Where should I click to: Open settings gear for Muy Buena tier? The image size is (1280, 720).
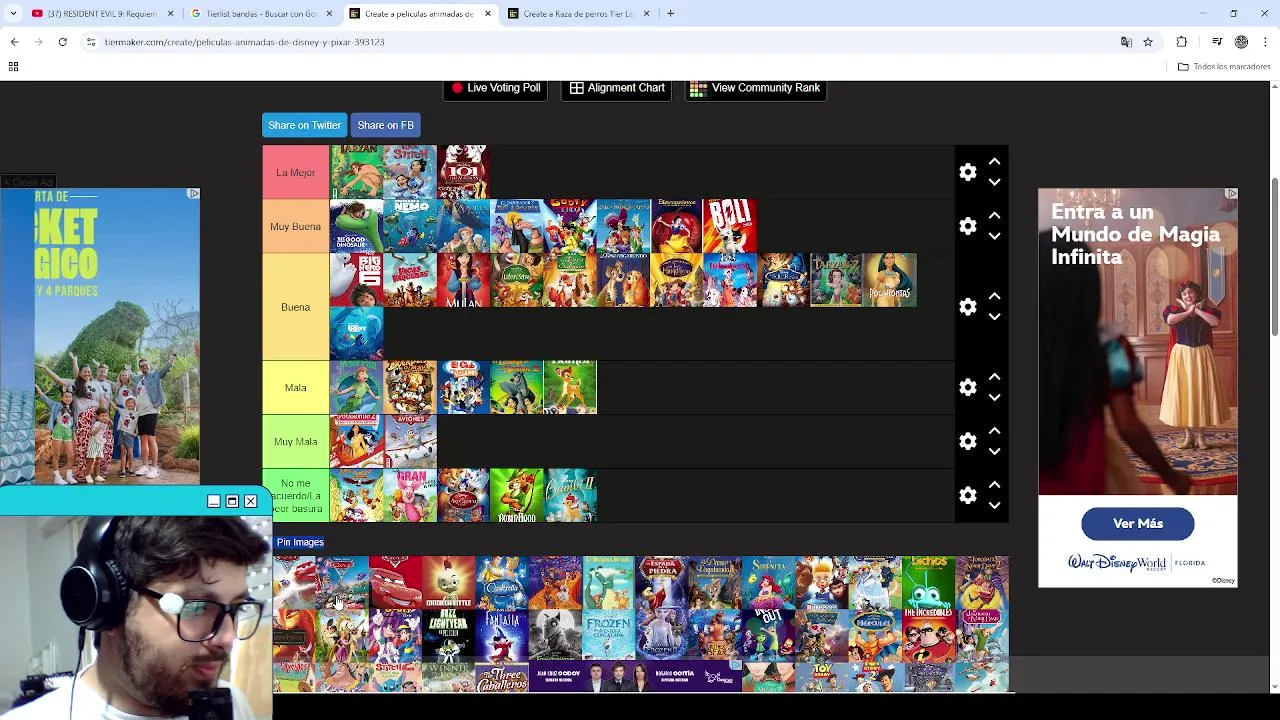click(x=967, y=226)
